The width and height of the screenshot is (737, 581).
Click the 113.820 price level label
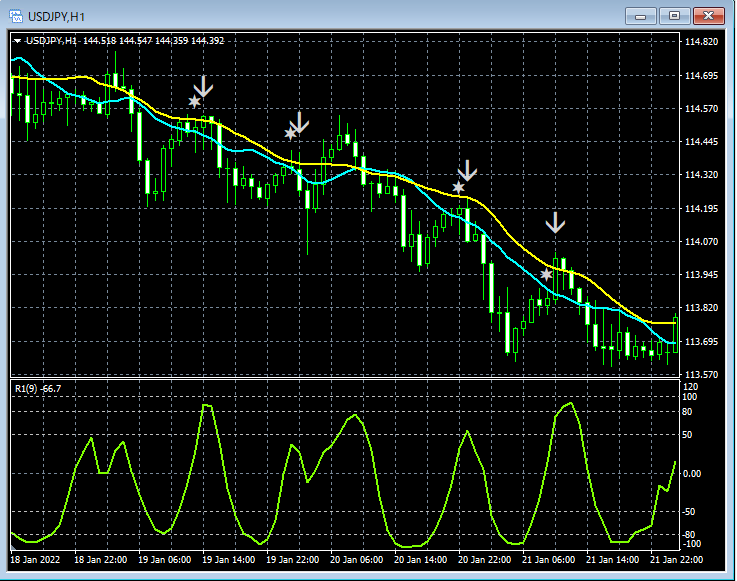click(701, 308)
